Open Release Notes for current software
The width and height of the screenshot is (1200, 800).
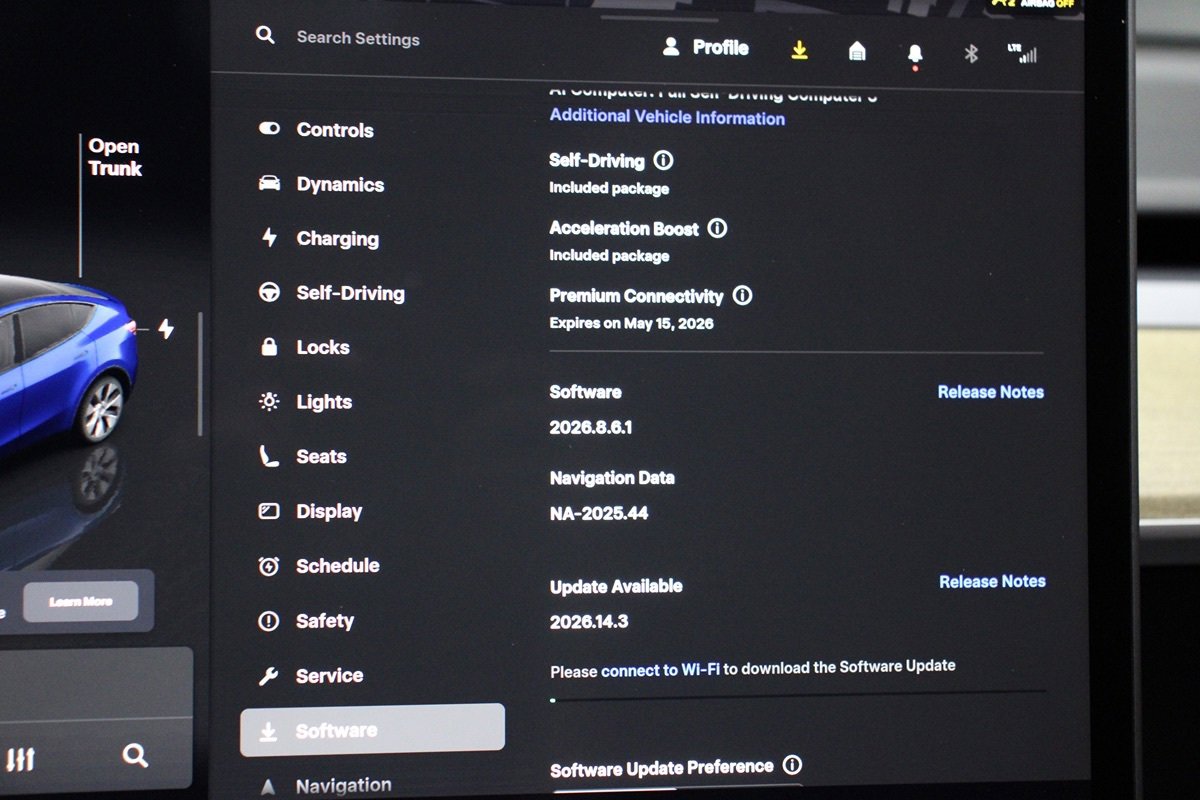[x=991, y=392]
